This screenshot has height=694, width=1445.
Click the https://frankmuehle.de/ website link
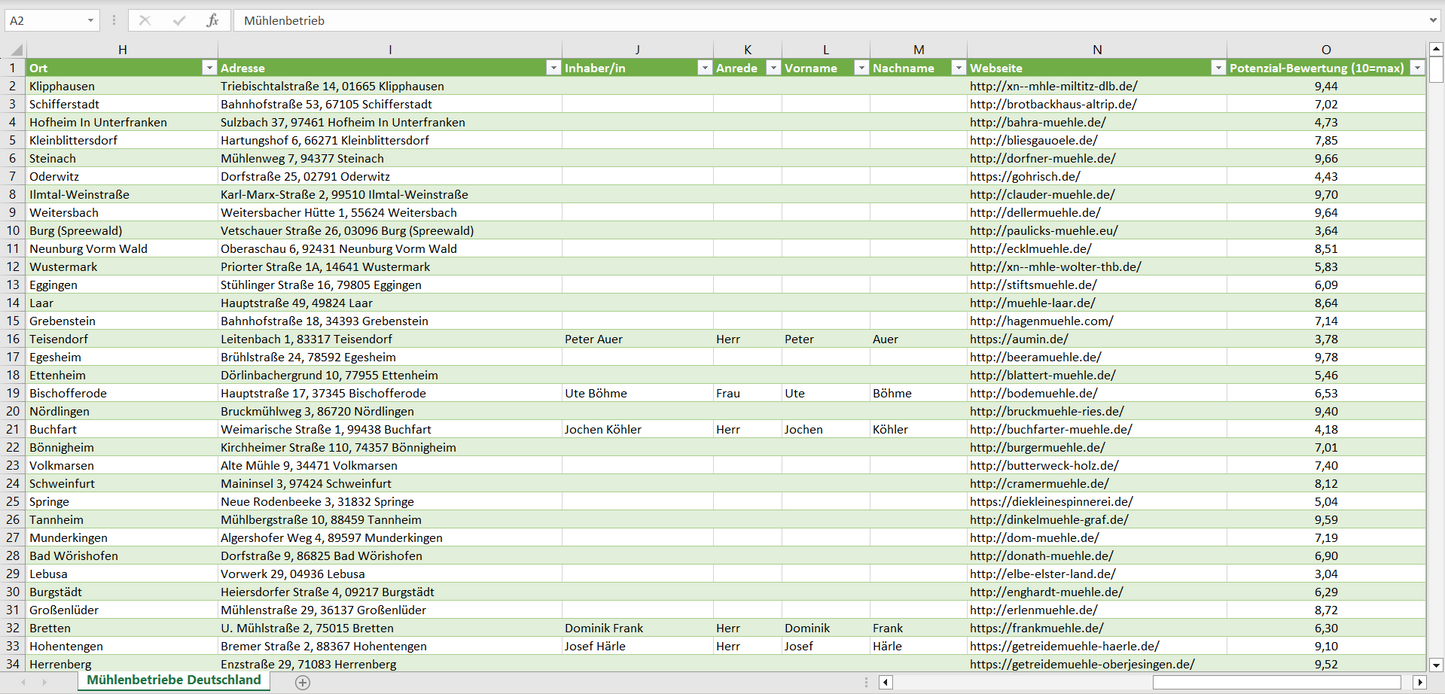tap(1036, 628)
